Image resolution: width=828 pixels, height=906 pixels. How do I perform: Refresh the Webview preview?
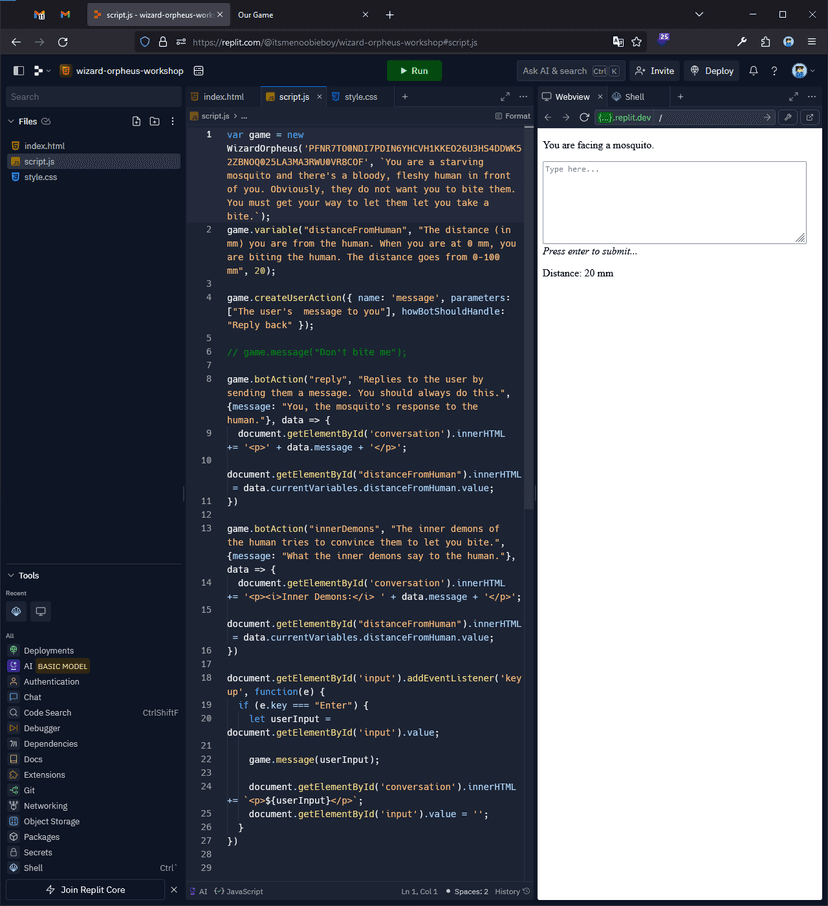pos(584,118)
